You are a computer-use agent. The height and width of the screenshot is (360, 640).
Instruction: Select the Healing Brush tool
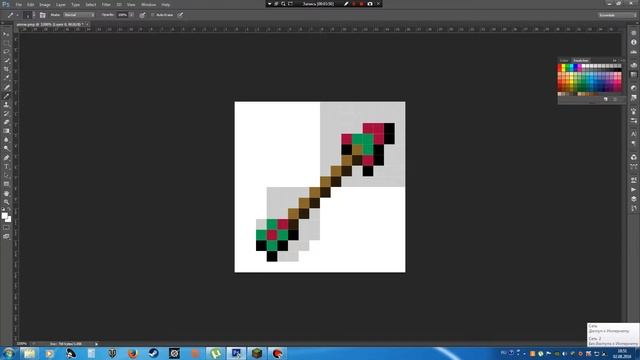[x=6, y=87]
